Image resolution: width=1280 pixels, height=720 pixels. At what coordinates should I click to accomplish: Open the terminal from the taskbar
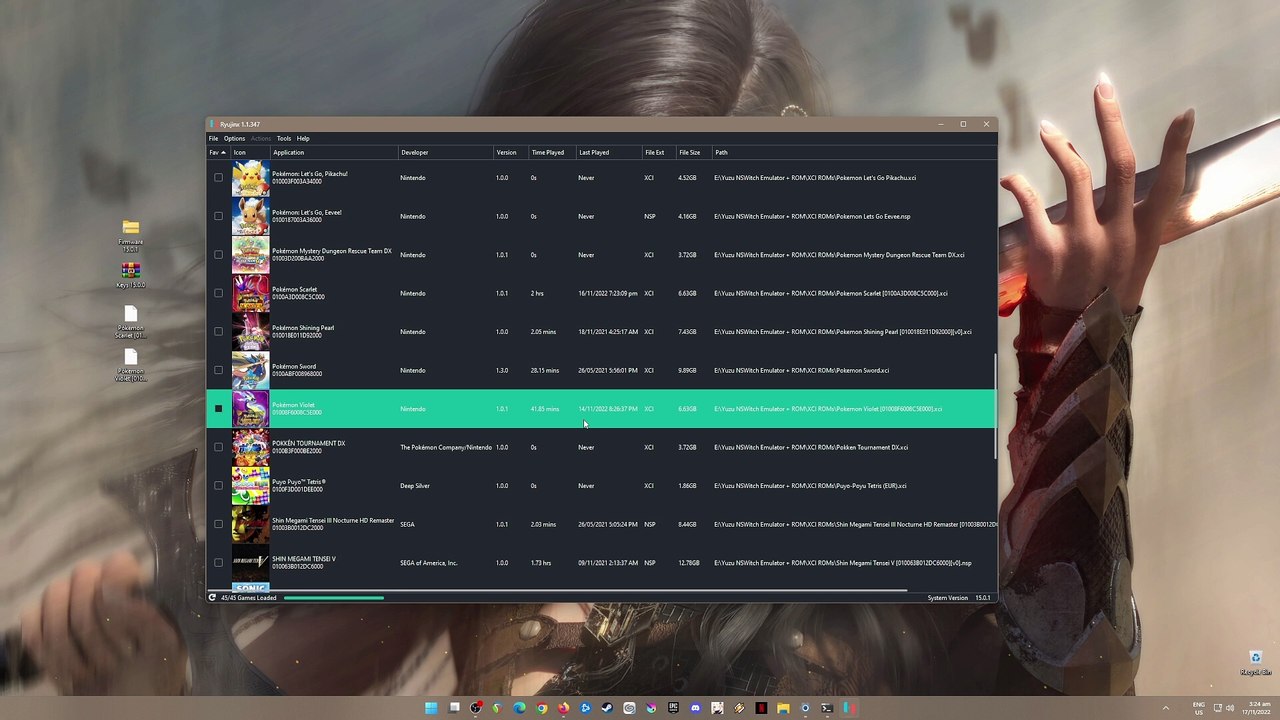(827, 708)
